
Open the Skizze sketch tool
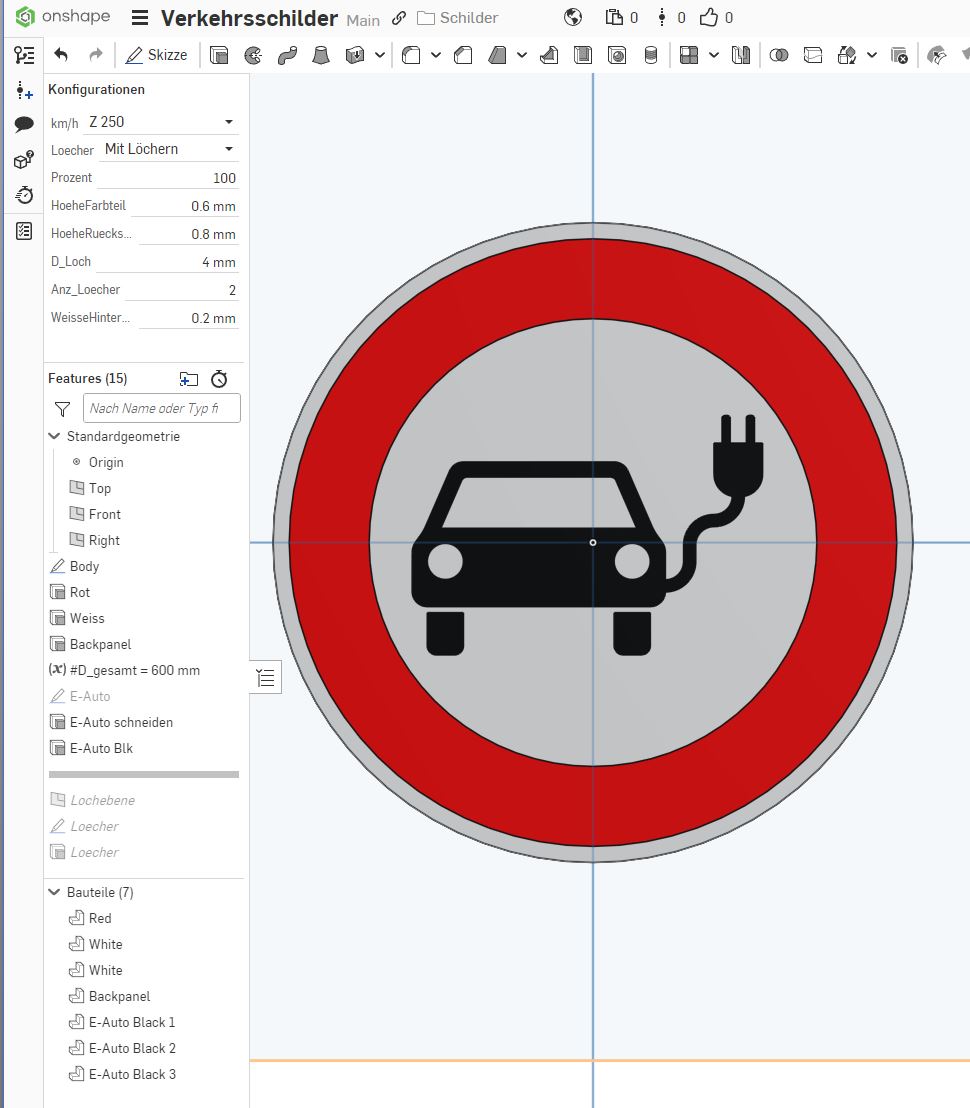coord(157,55)
